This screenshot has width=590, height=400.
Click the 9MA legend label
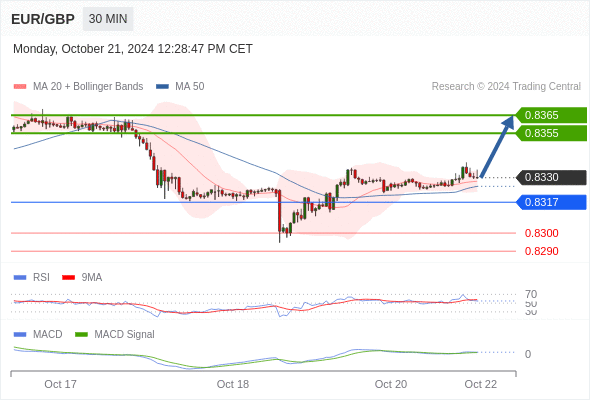92,278
